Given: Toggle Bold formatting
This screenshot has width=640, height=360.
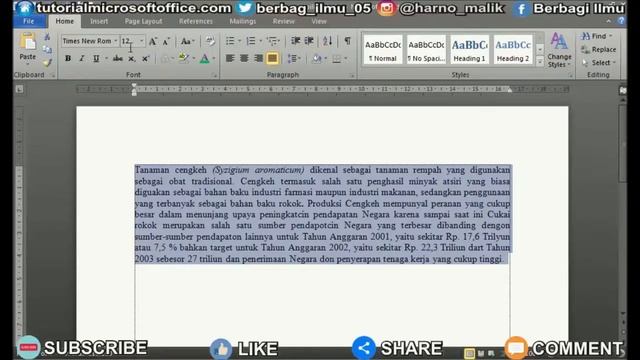Looking at the screenshot, I should click(68, 59).
